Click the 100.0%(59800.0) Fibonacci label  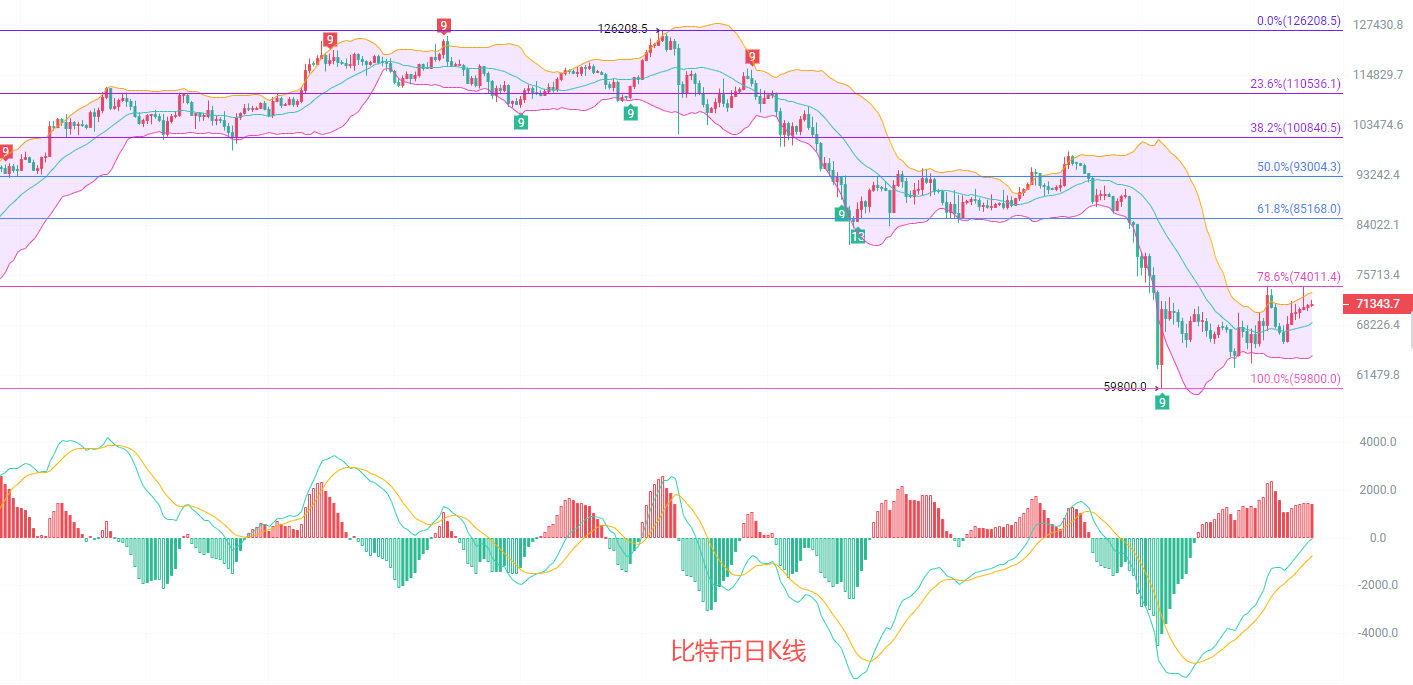[1295, 379]
